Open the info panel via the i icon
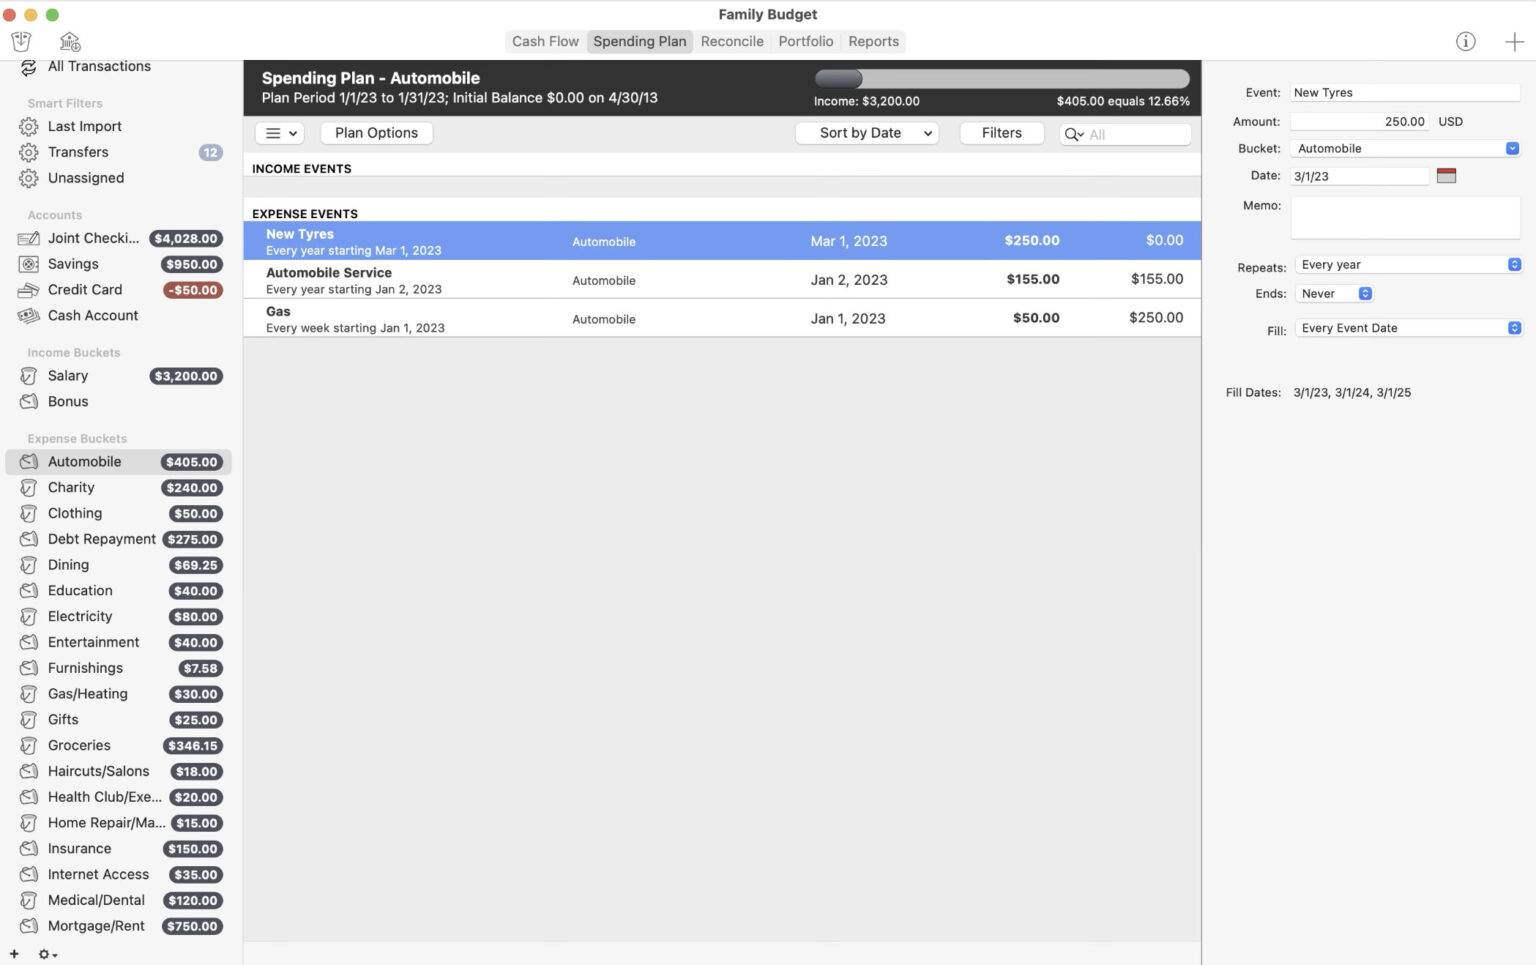The width and height of the screenshot is (1536, 965). [1466, 41]
